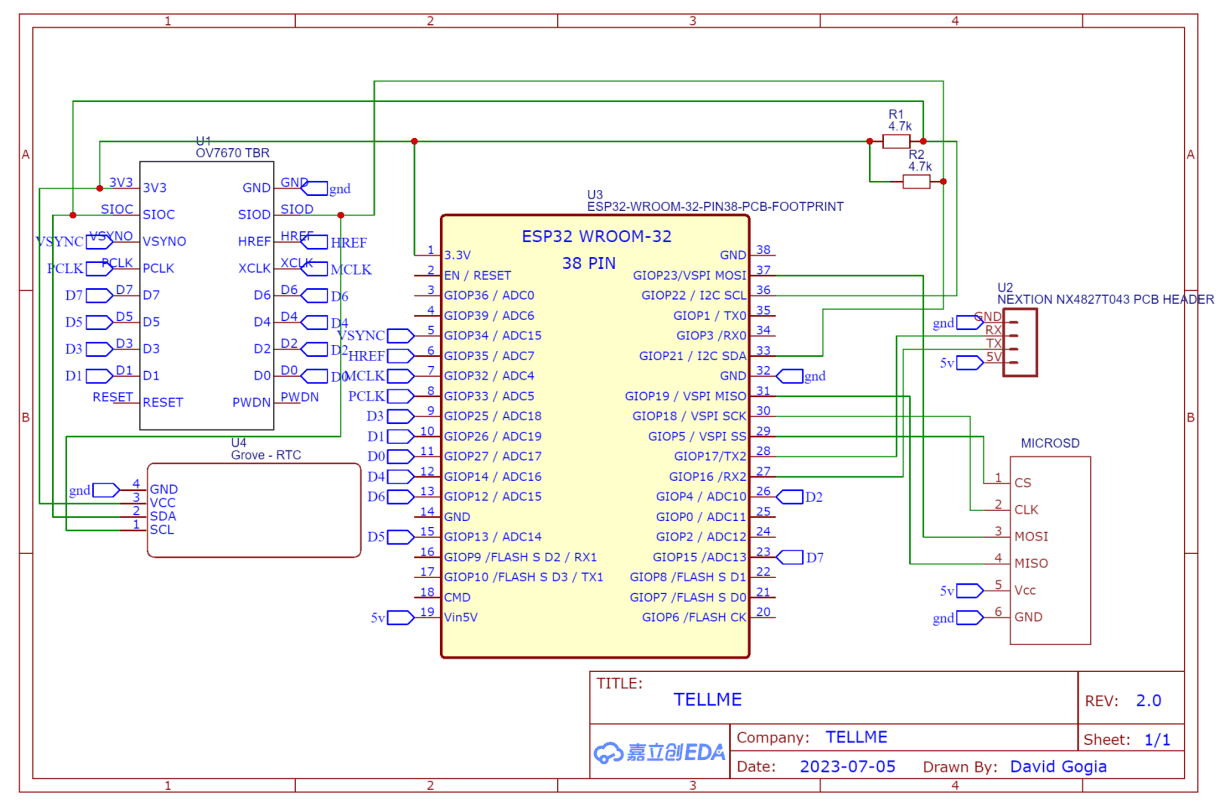Select the 5v net flag at Nextion header

click(970, 363)
